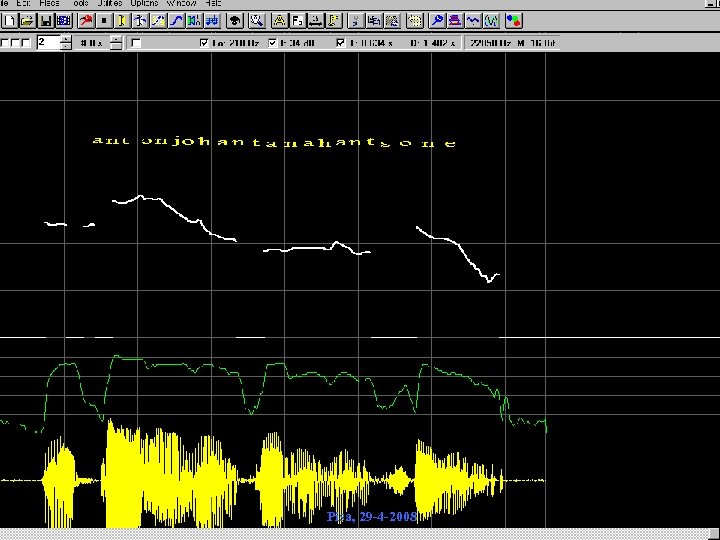This screenshot has height=540, width=720.
Task: Untick the Fo frequency Hz checkbox
Action: tap(204, 43)
